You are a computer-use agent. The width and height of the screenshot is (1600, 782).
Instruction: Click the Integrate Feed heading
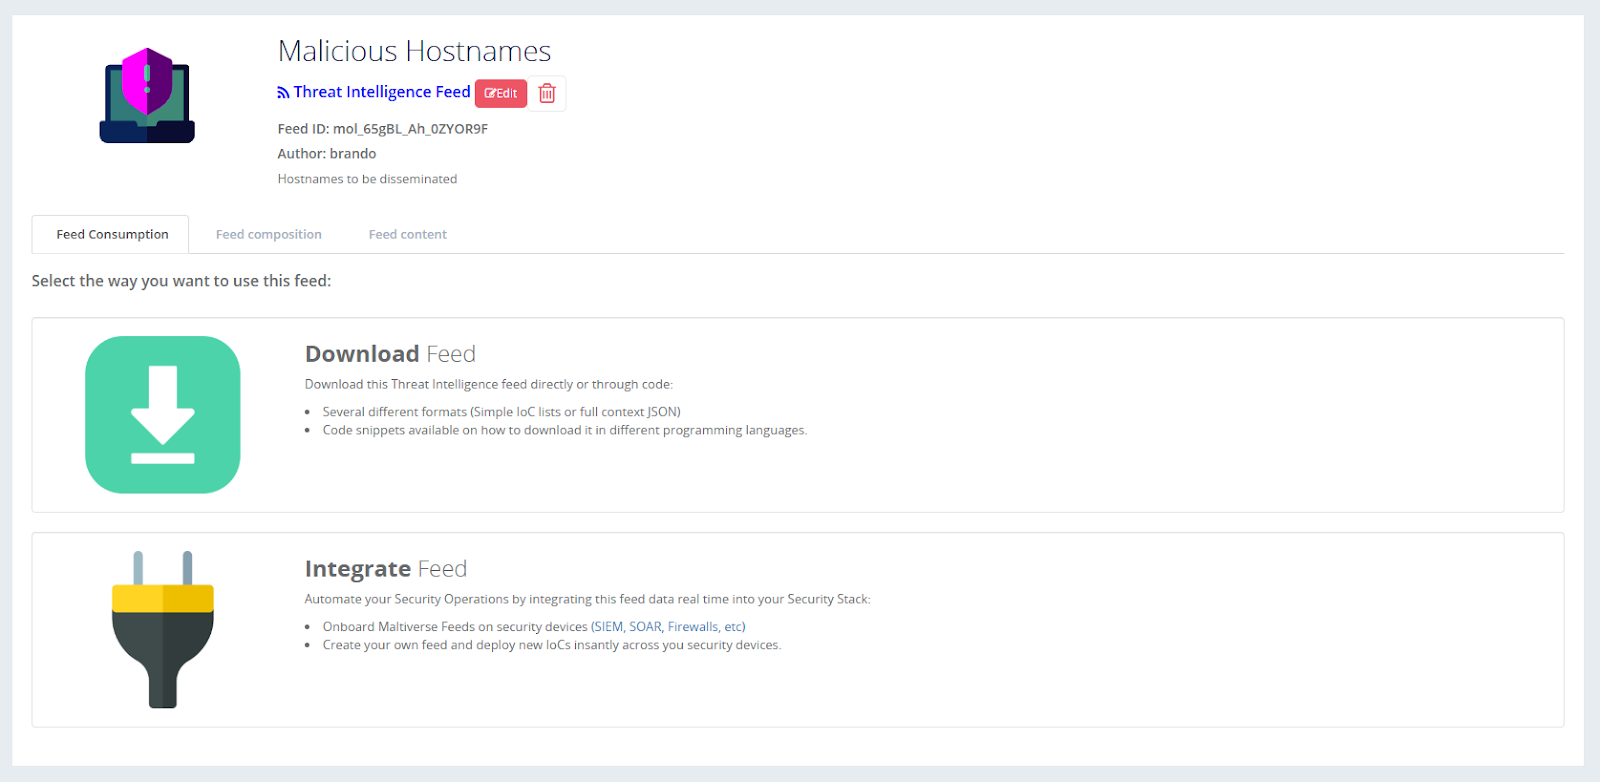pyautogui.click(x=385, y=569)
